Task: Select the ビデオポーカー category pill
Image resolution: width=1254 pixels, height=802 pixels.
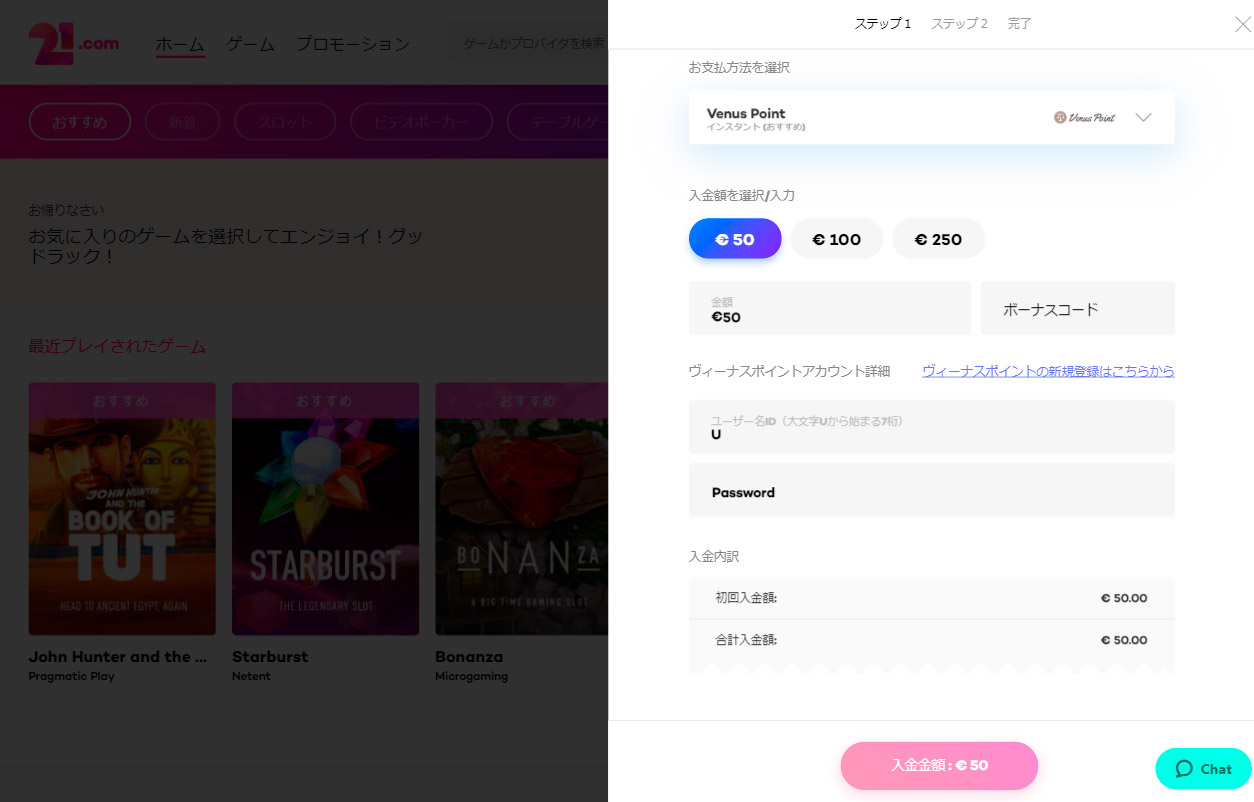Action: pos(421,122)
